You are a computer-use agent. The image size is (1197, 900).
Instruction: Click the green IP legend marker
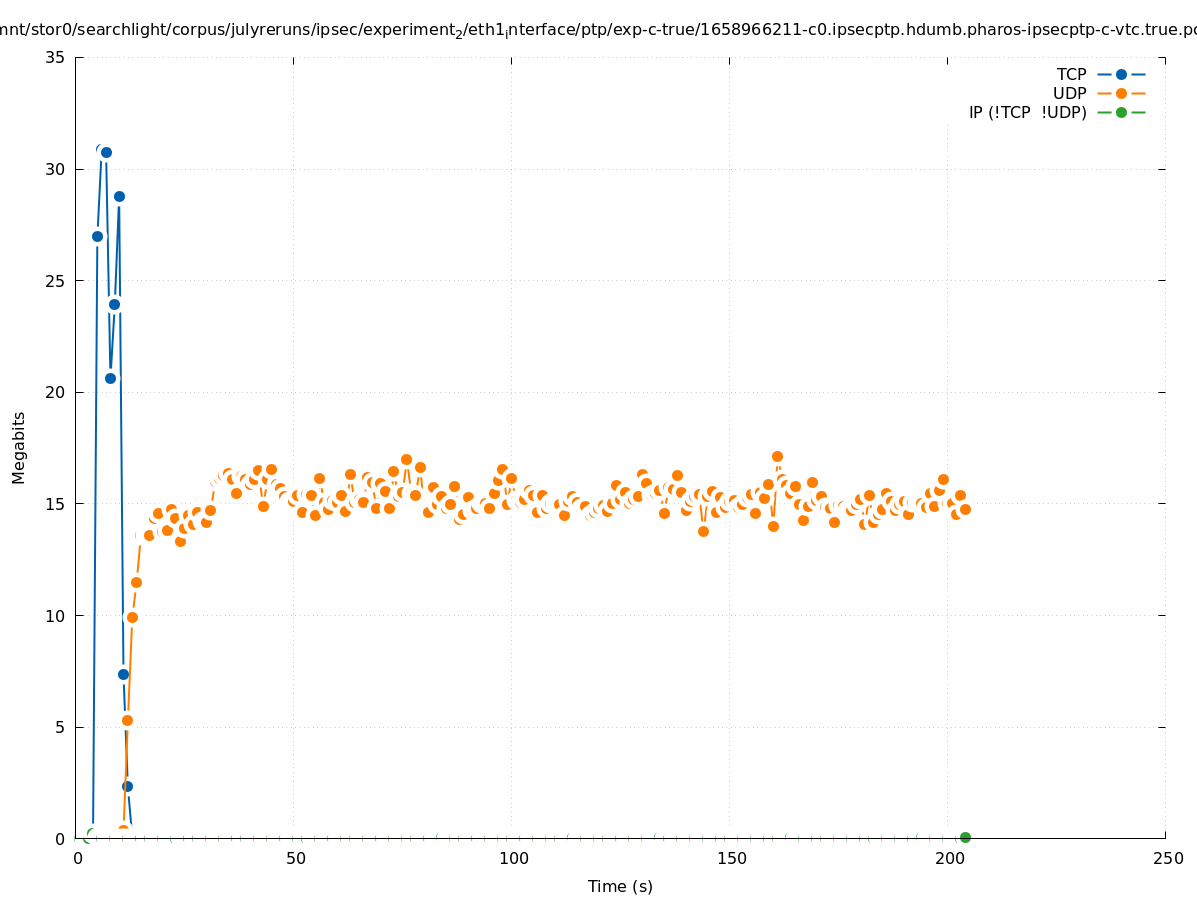(x=1121, y=112)
